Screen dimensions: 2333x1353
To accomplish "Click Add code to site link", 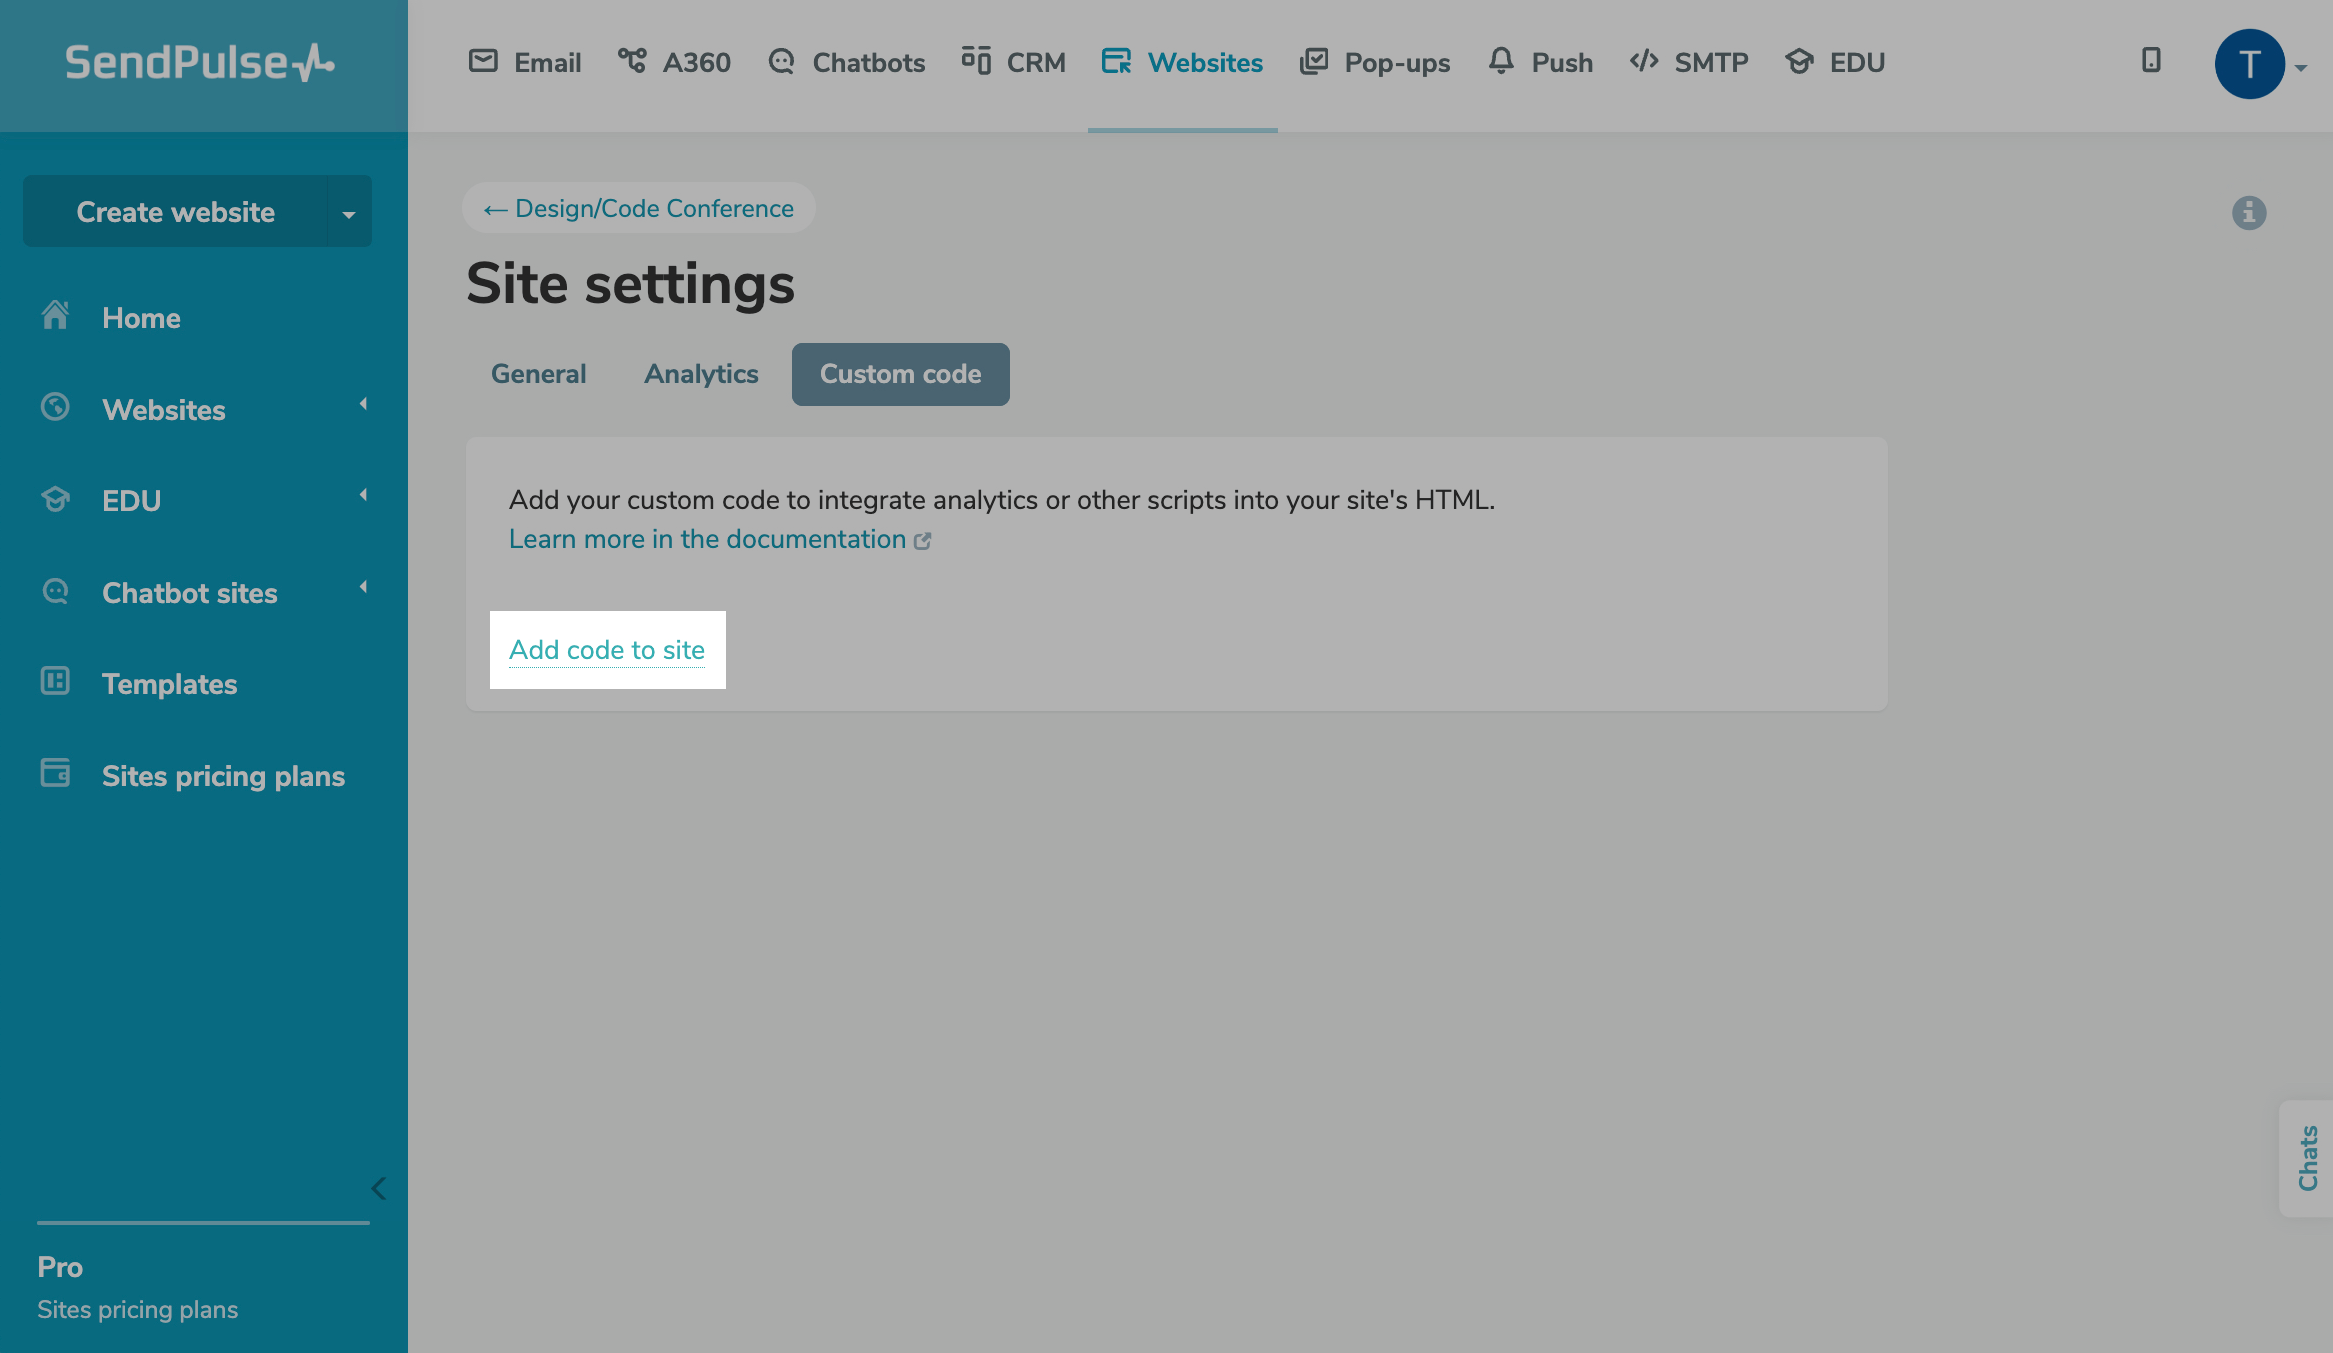I will point(607,650).
